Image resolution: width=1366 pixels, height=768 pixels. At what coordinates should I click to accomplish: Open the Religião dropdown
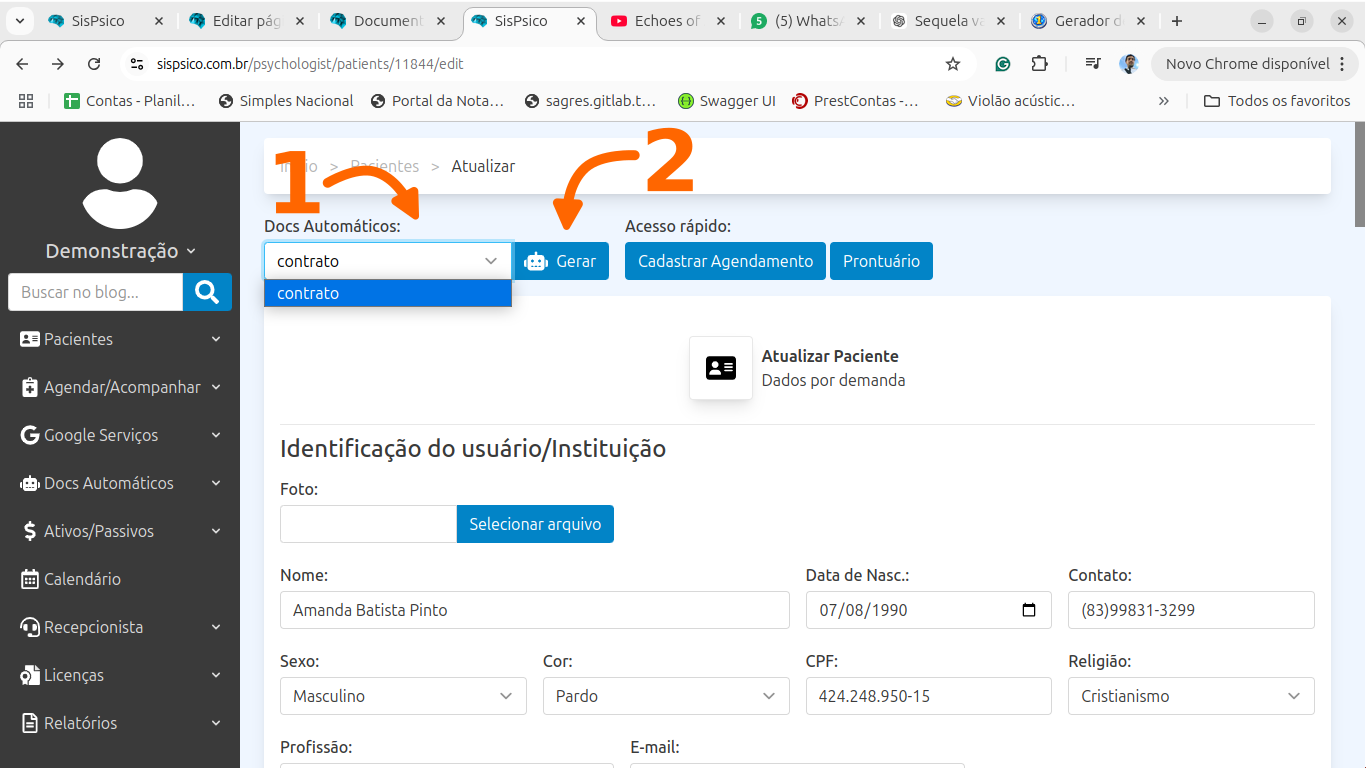pos(1191,696)
